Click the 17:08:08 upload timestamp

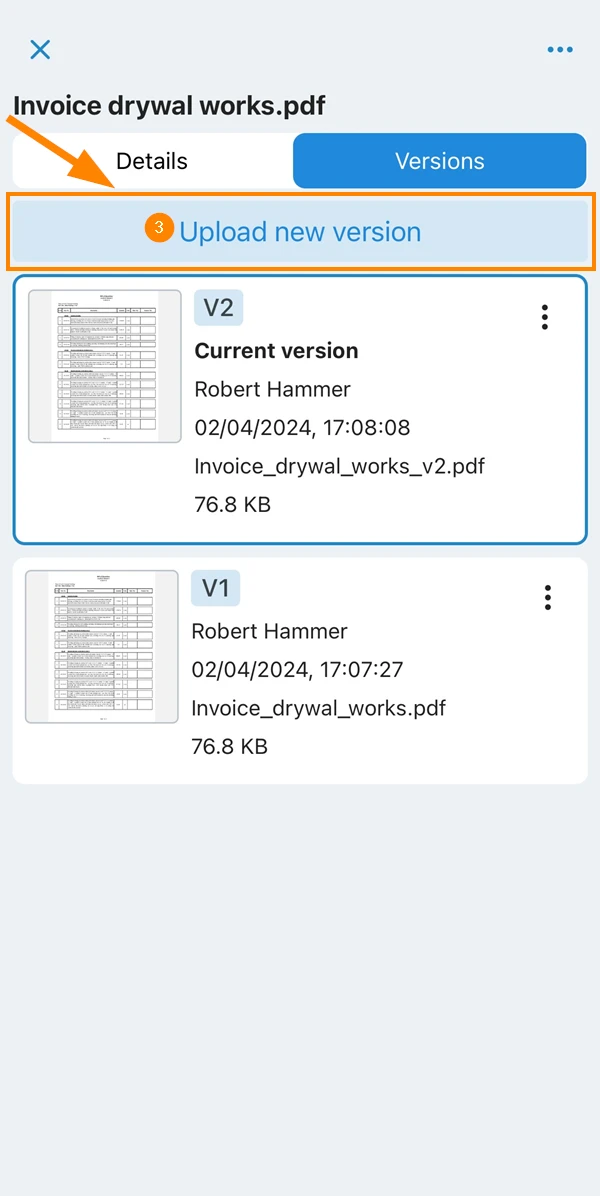(367, 427)
